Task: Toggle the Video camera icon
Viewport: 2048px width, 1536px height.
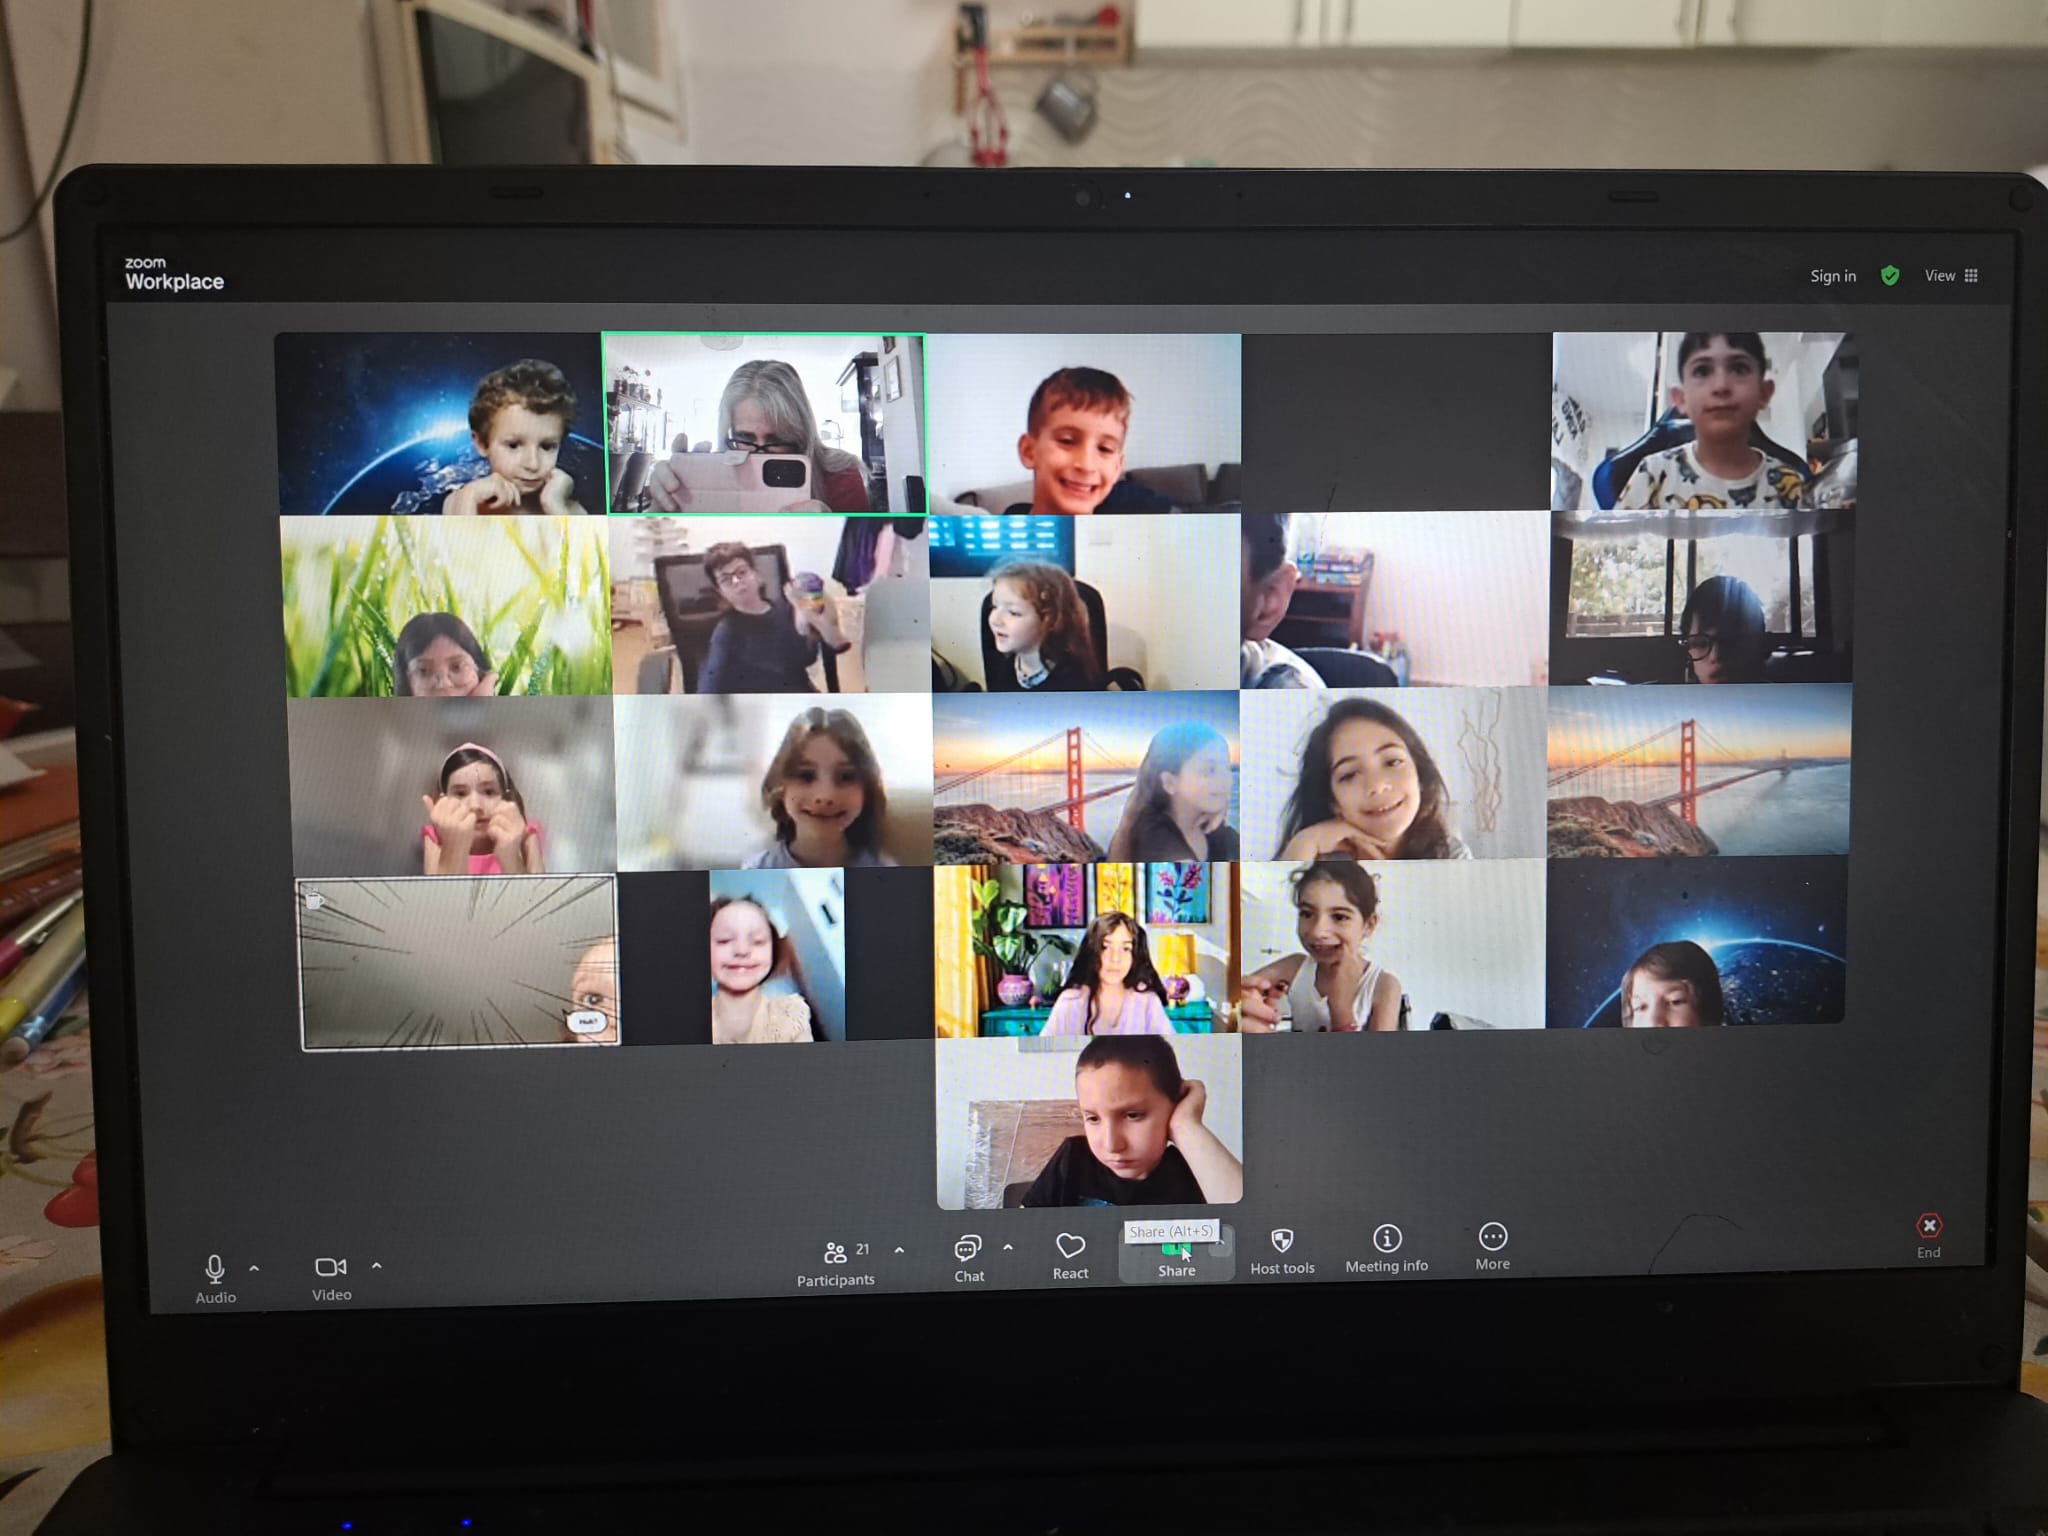Action: tap(330, 1267)
